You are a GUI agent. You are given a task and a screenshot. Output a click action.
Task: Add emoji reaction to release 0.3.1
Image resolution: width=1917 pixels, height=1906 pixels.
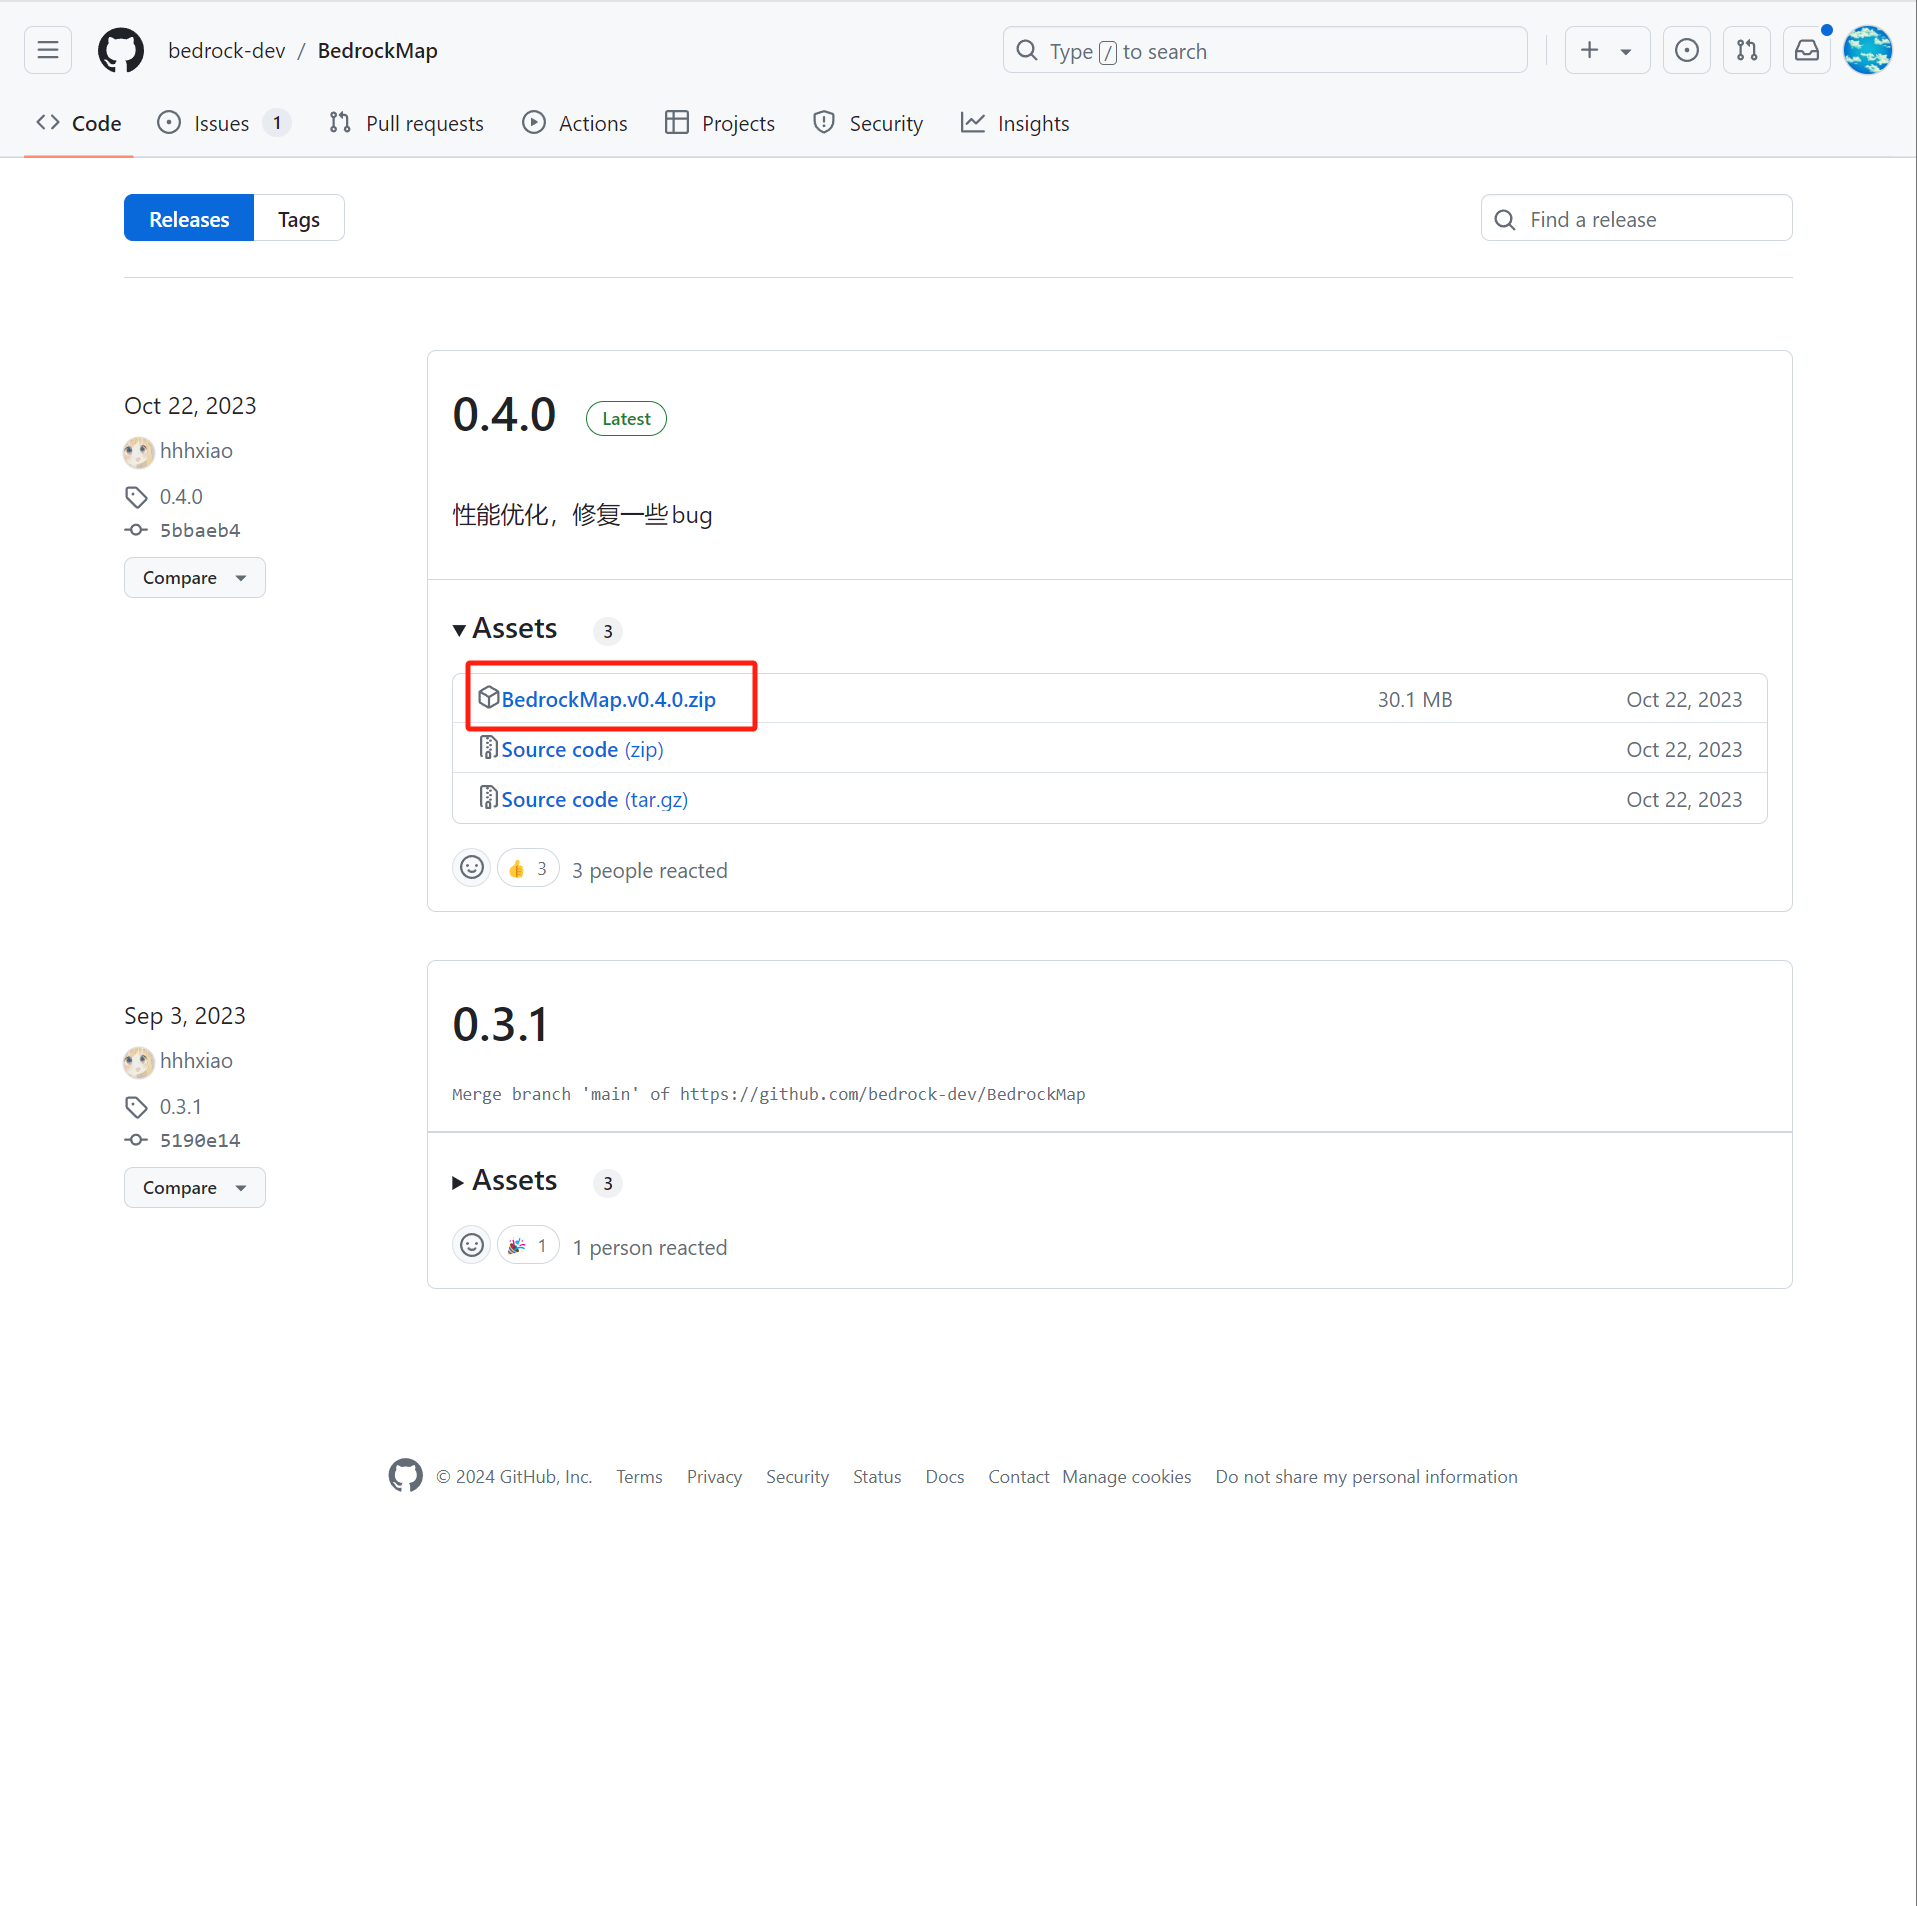pos(472,1245)
